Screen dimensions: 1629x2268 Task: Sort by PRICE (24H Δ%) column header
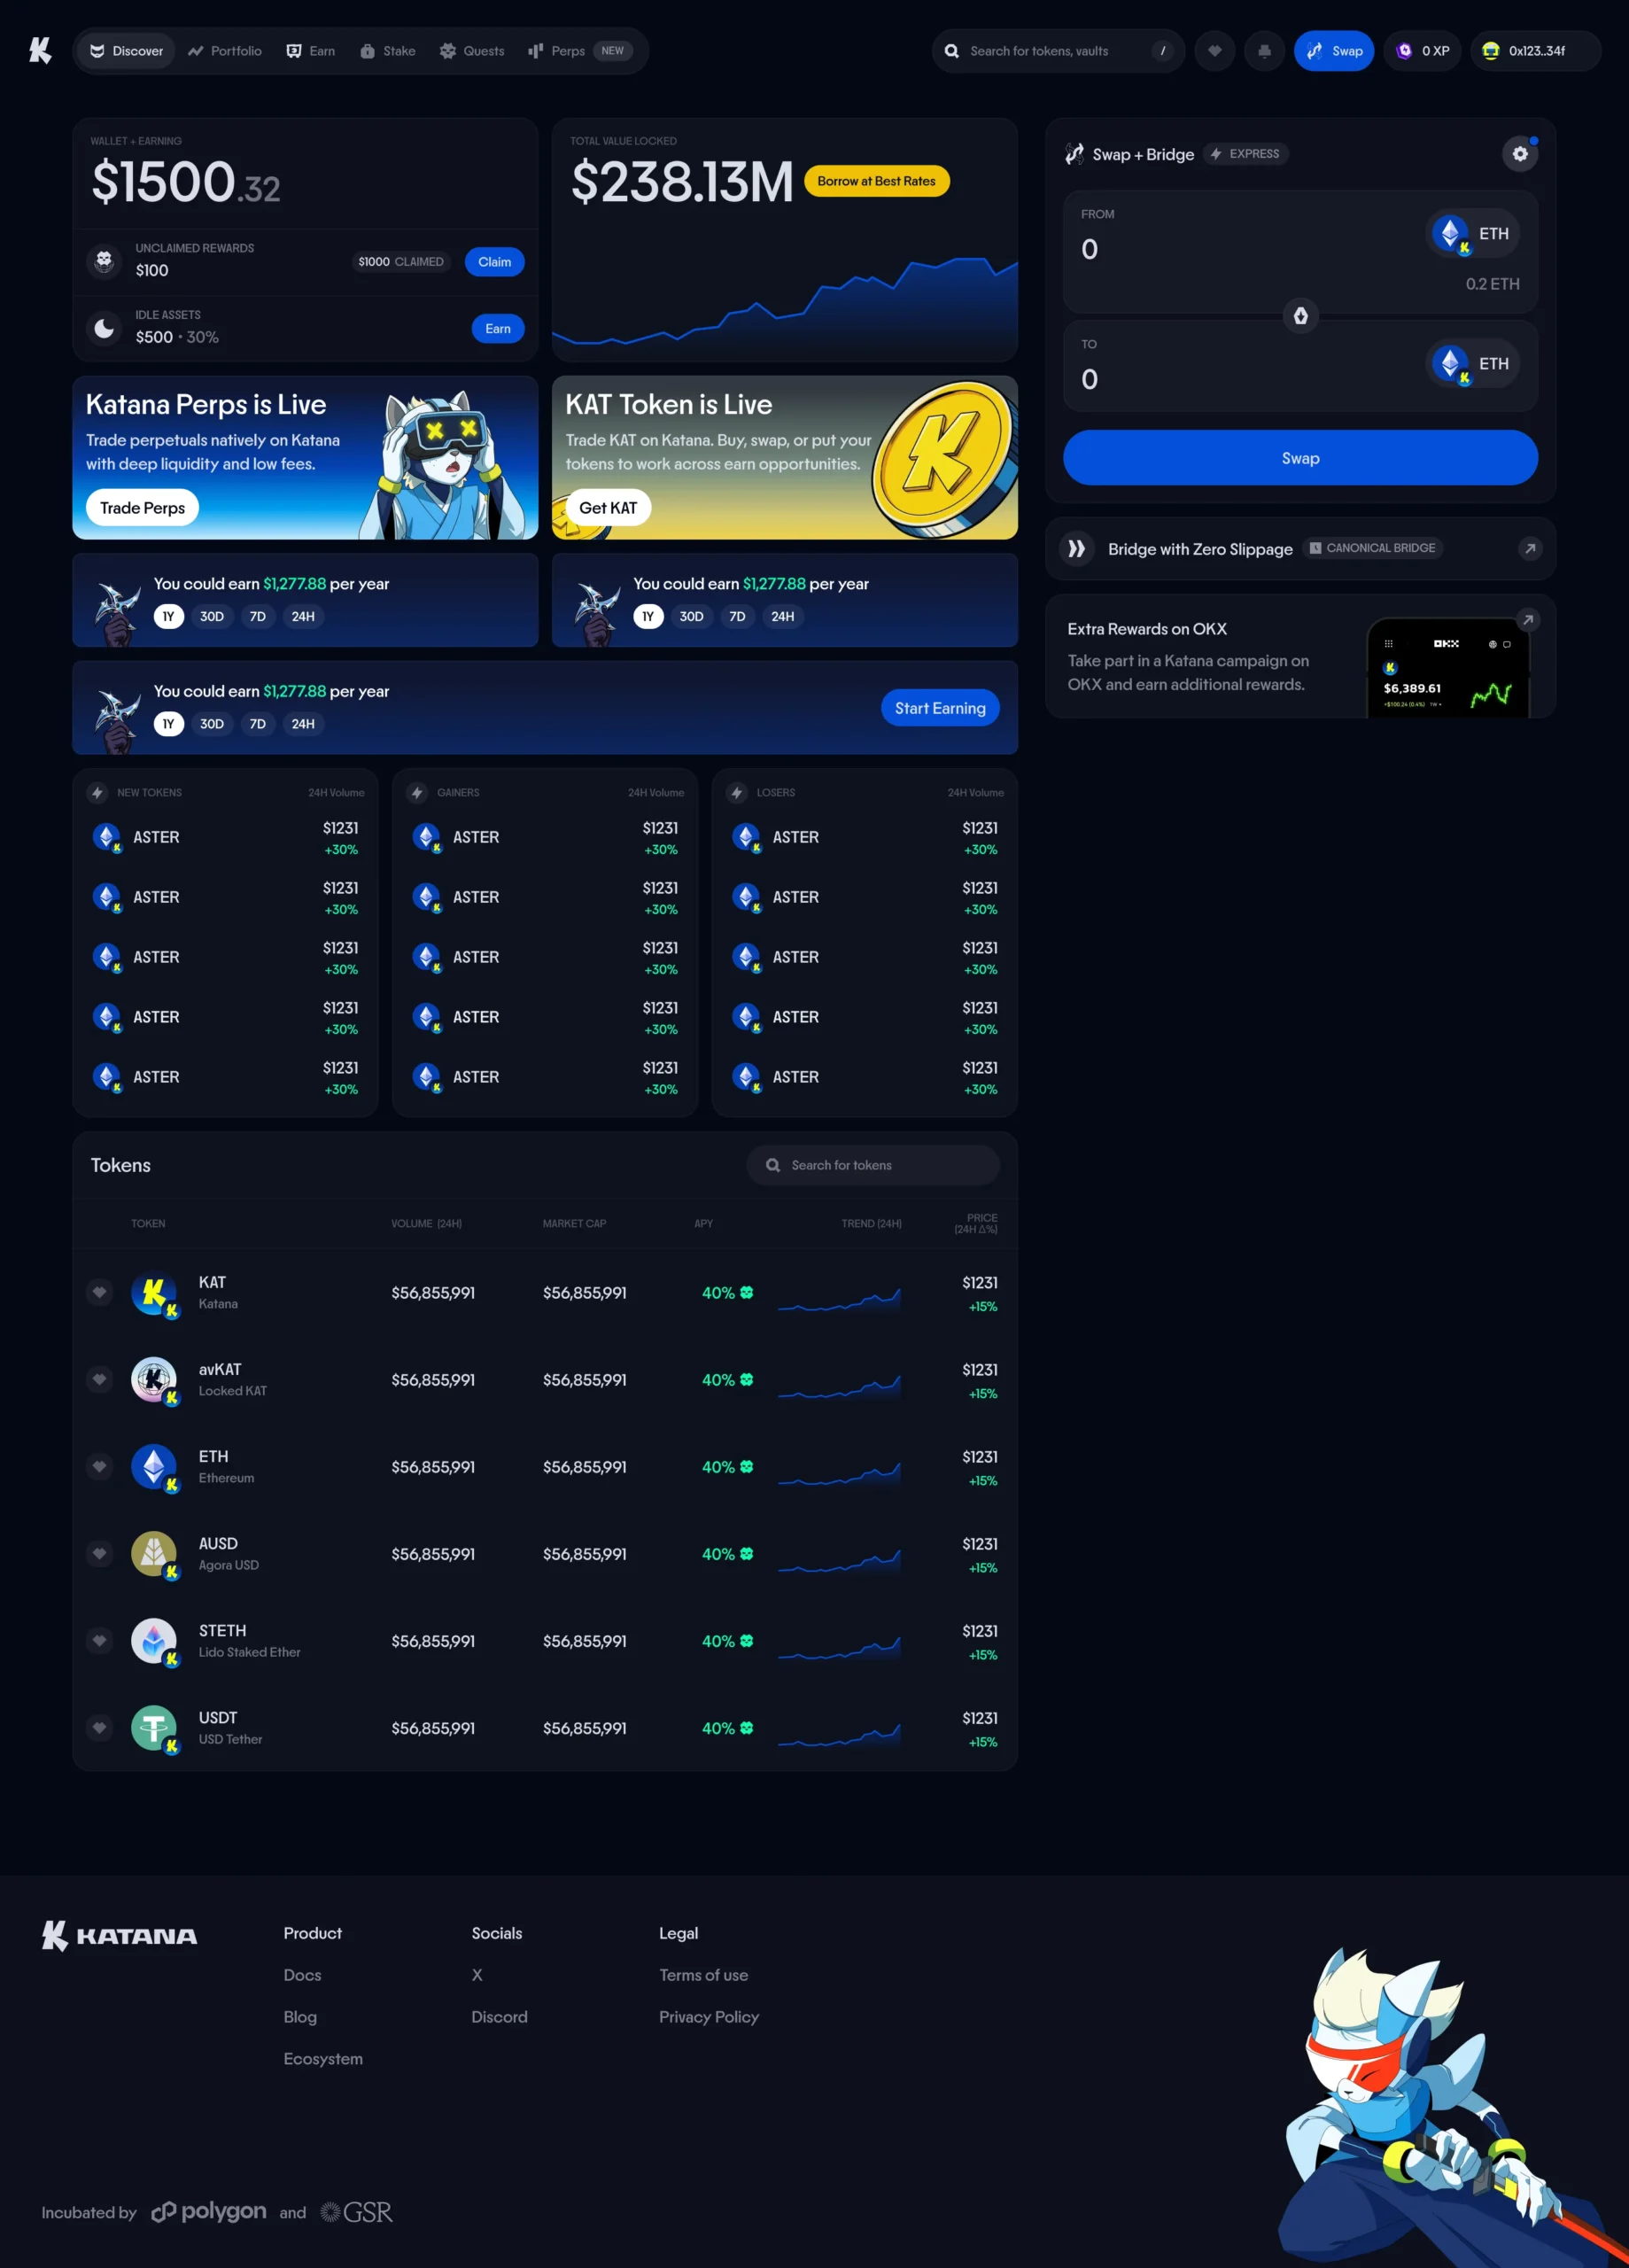(x=975, y=1223)
